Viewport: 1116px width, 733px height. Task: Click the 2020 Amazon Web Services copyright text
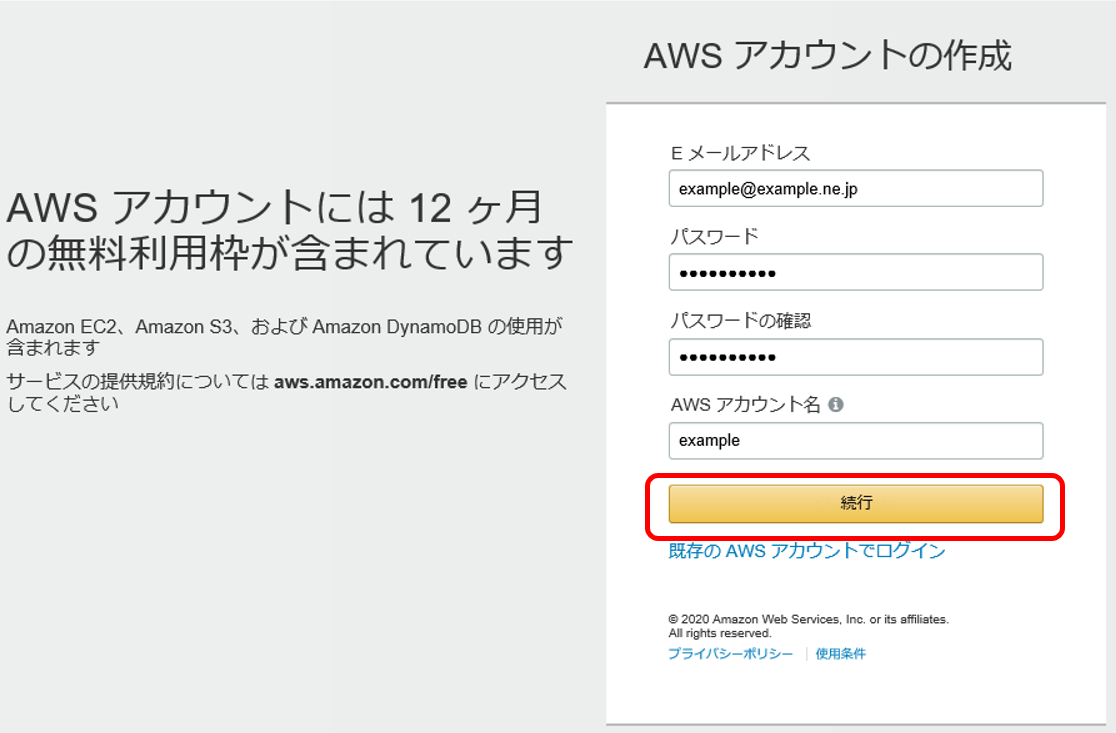coord(809,619)
